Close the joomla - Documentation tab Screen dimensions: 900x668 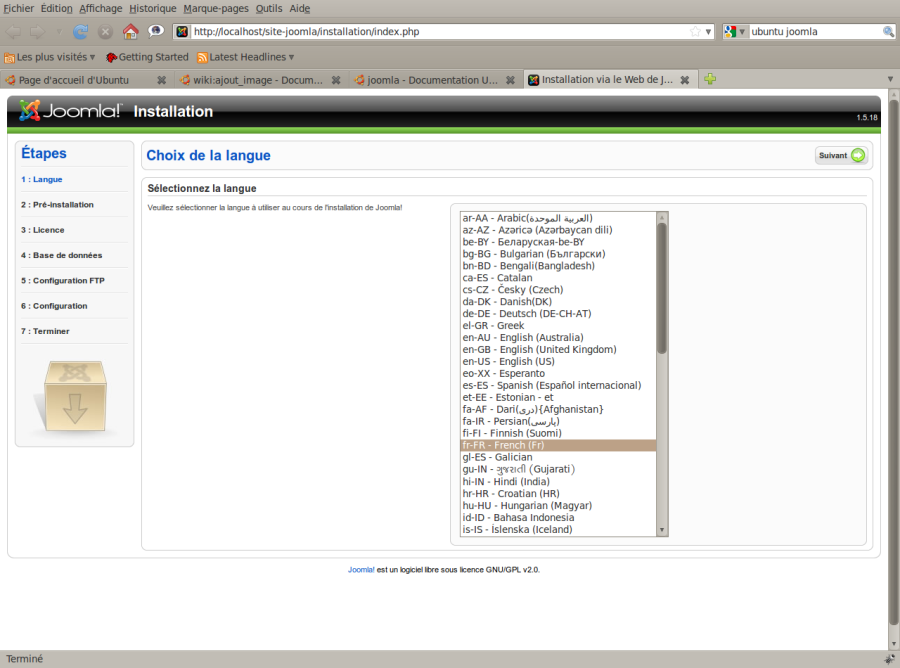[x=510, y=80]
